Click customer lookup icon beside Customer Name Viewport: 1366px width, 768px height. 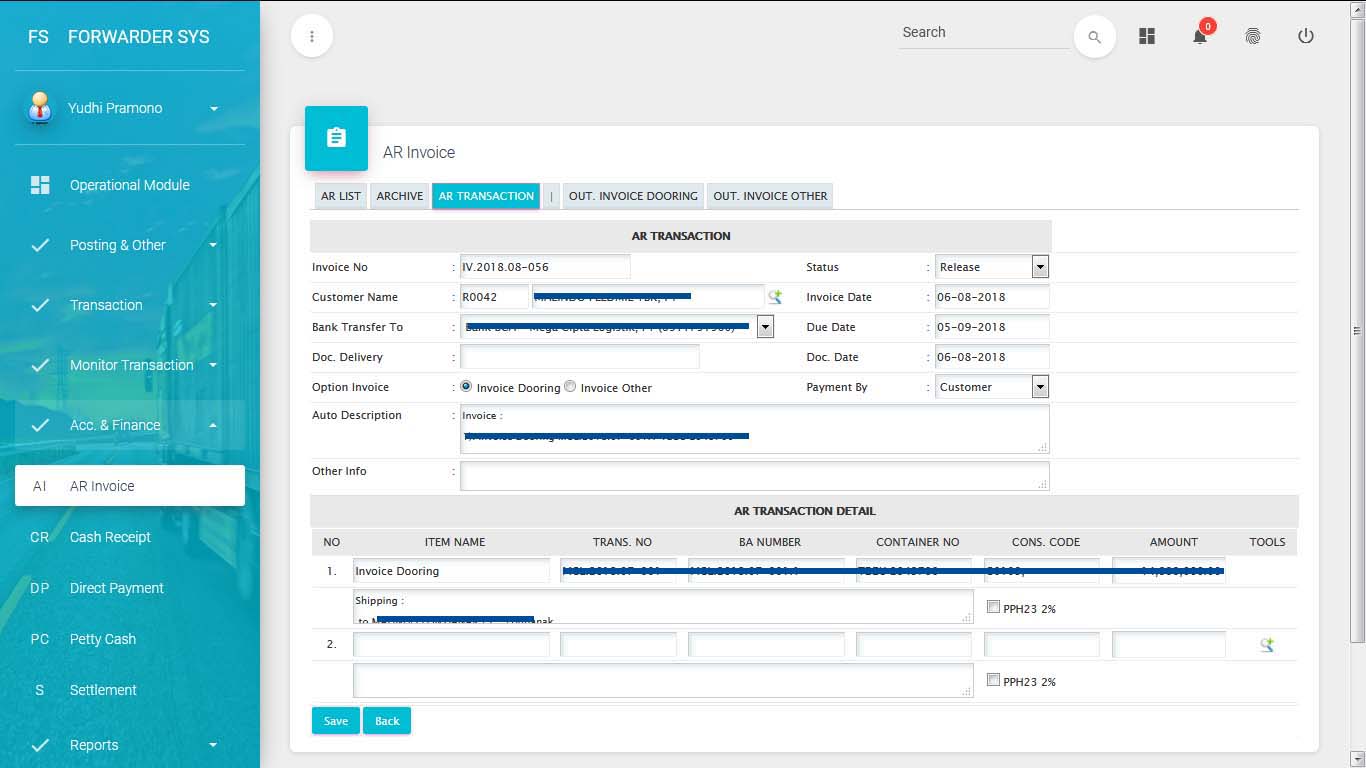pos(774,297)
